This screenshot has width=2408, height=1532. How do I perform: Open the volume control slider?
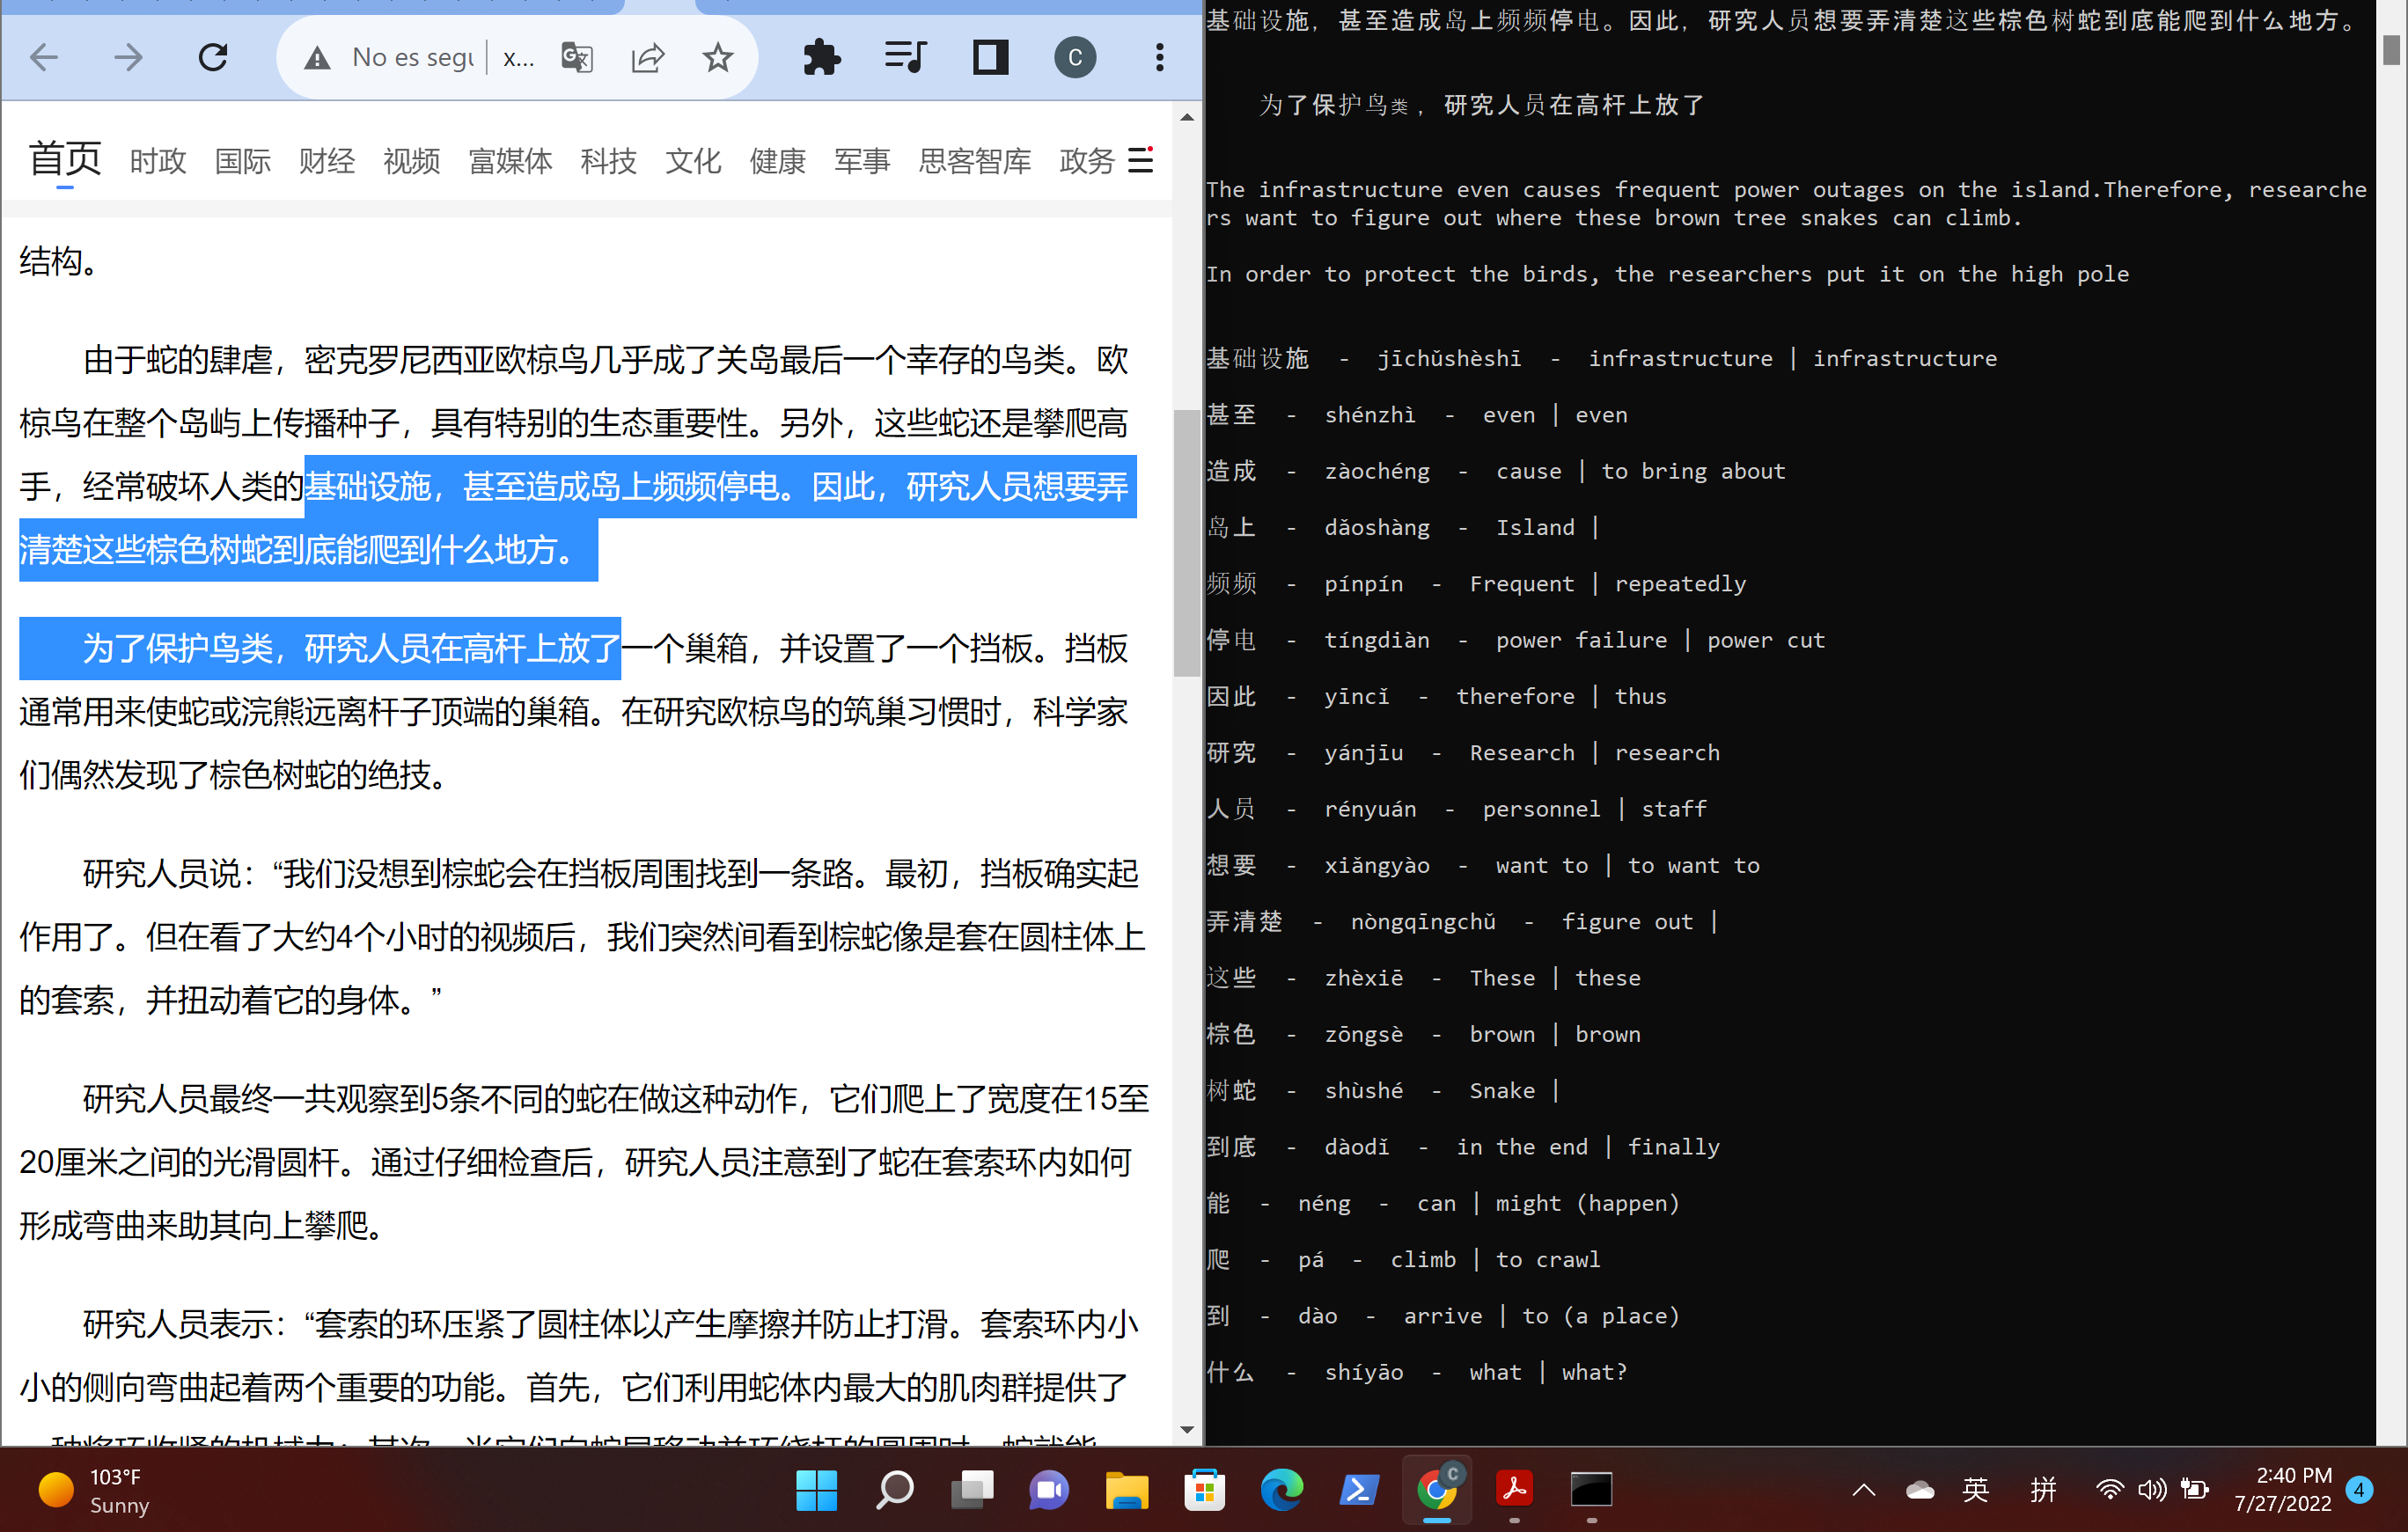2152,1490
